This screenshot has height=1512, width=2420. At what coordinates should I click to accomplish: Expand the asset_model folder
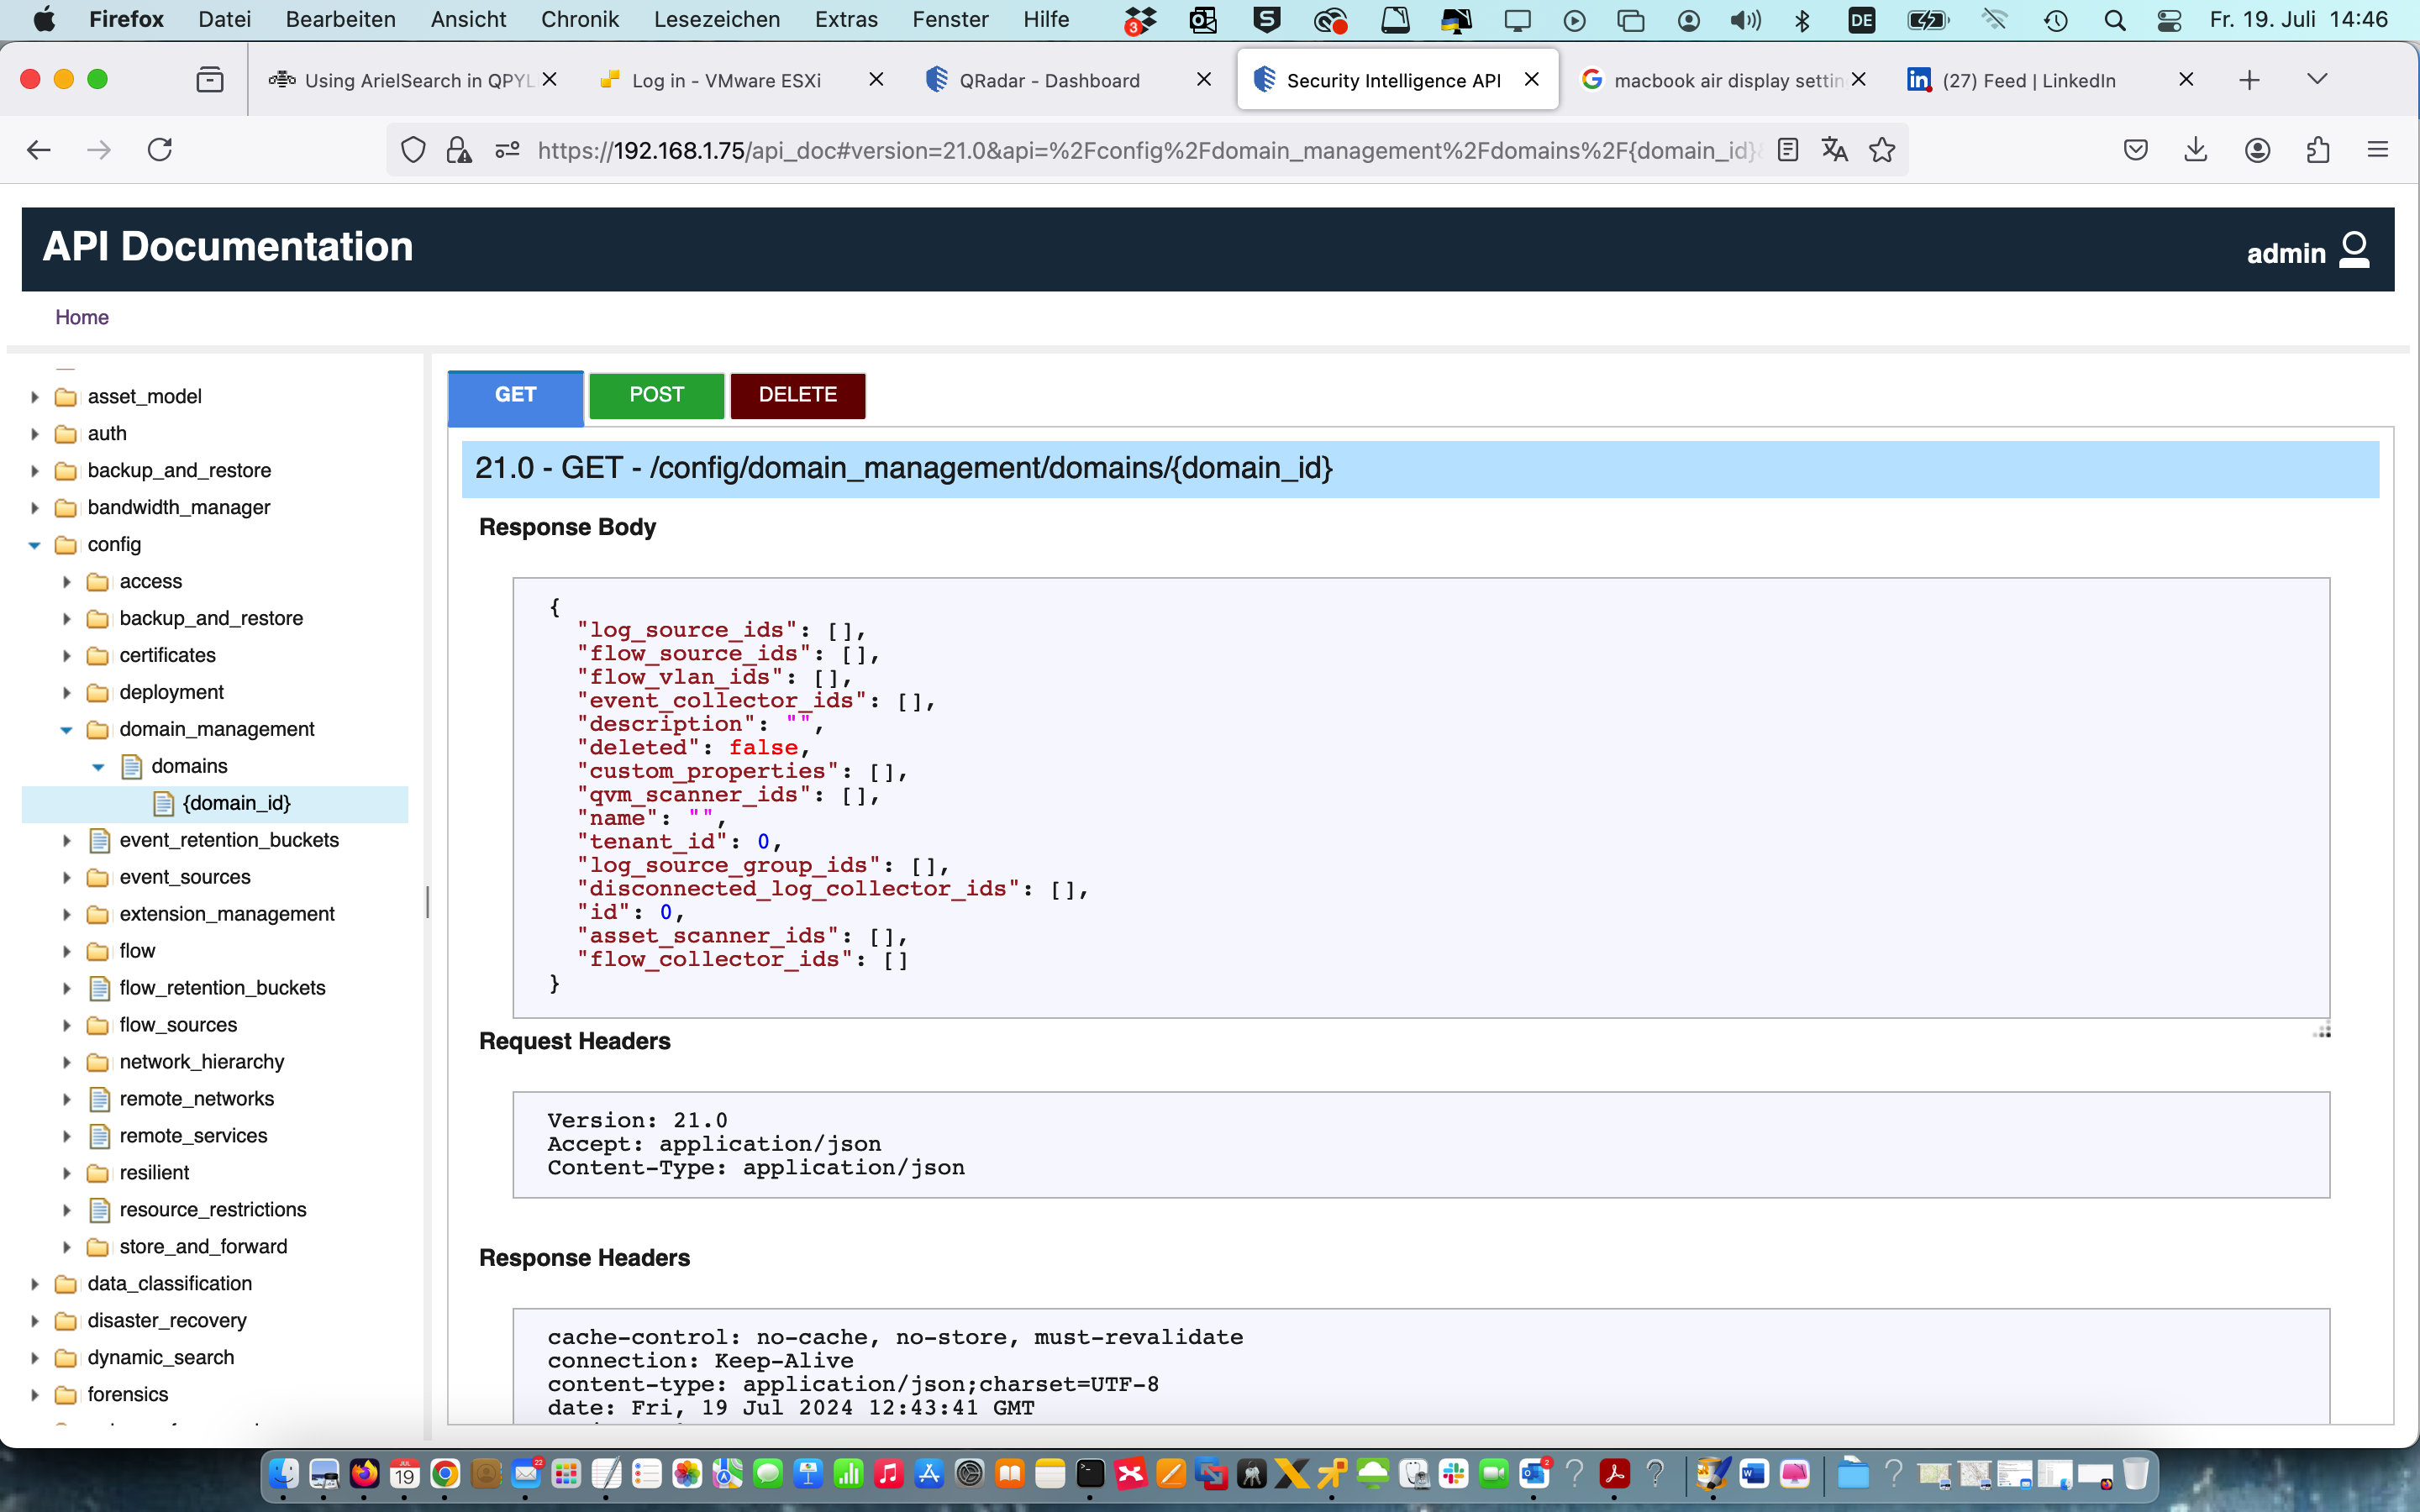tap(34, 397)
